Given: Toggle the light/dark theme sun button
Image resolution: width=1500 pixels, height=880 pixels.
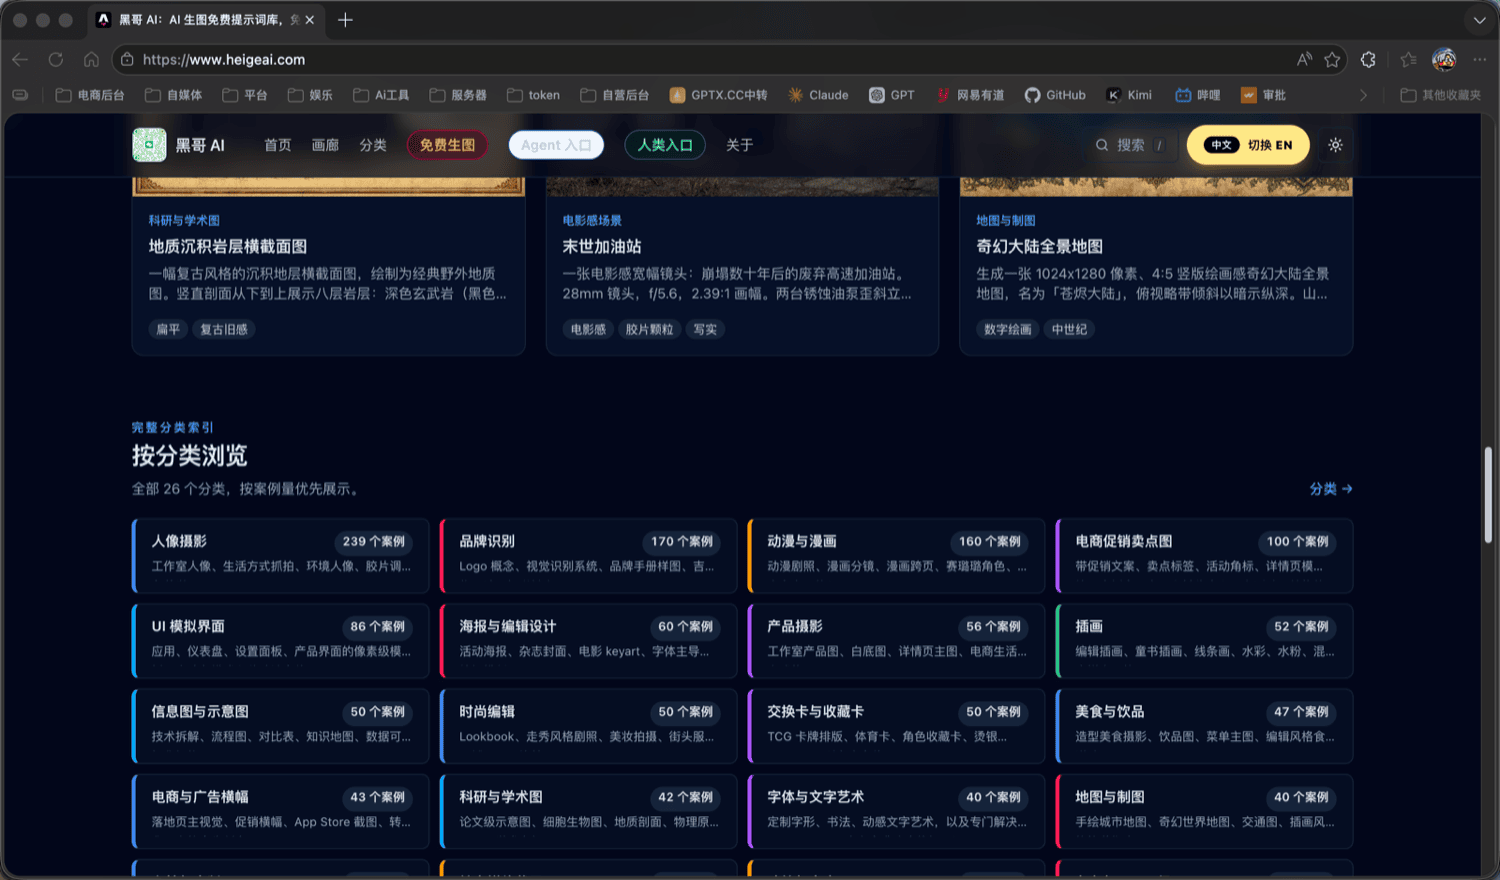Looking at the screenshot, I should click(x=1335, y=145).
